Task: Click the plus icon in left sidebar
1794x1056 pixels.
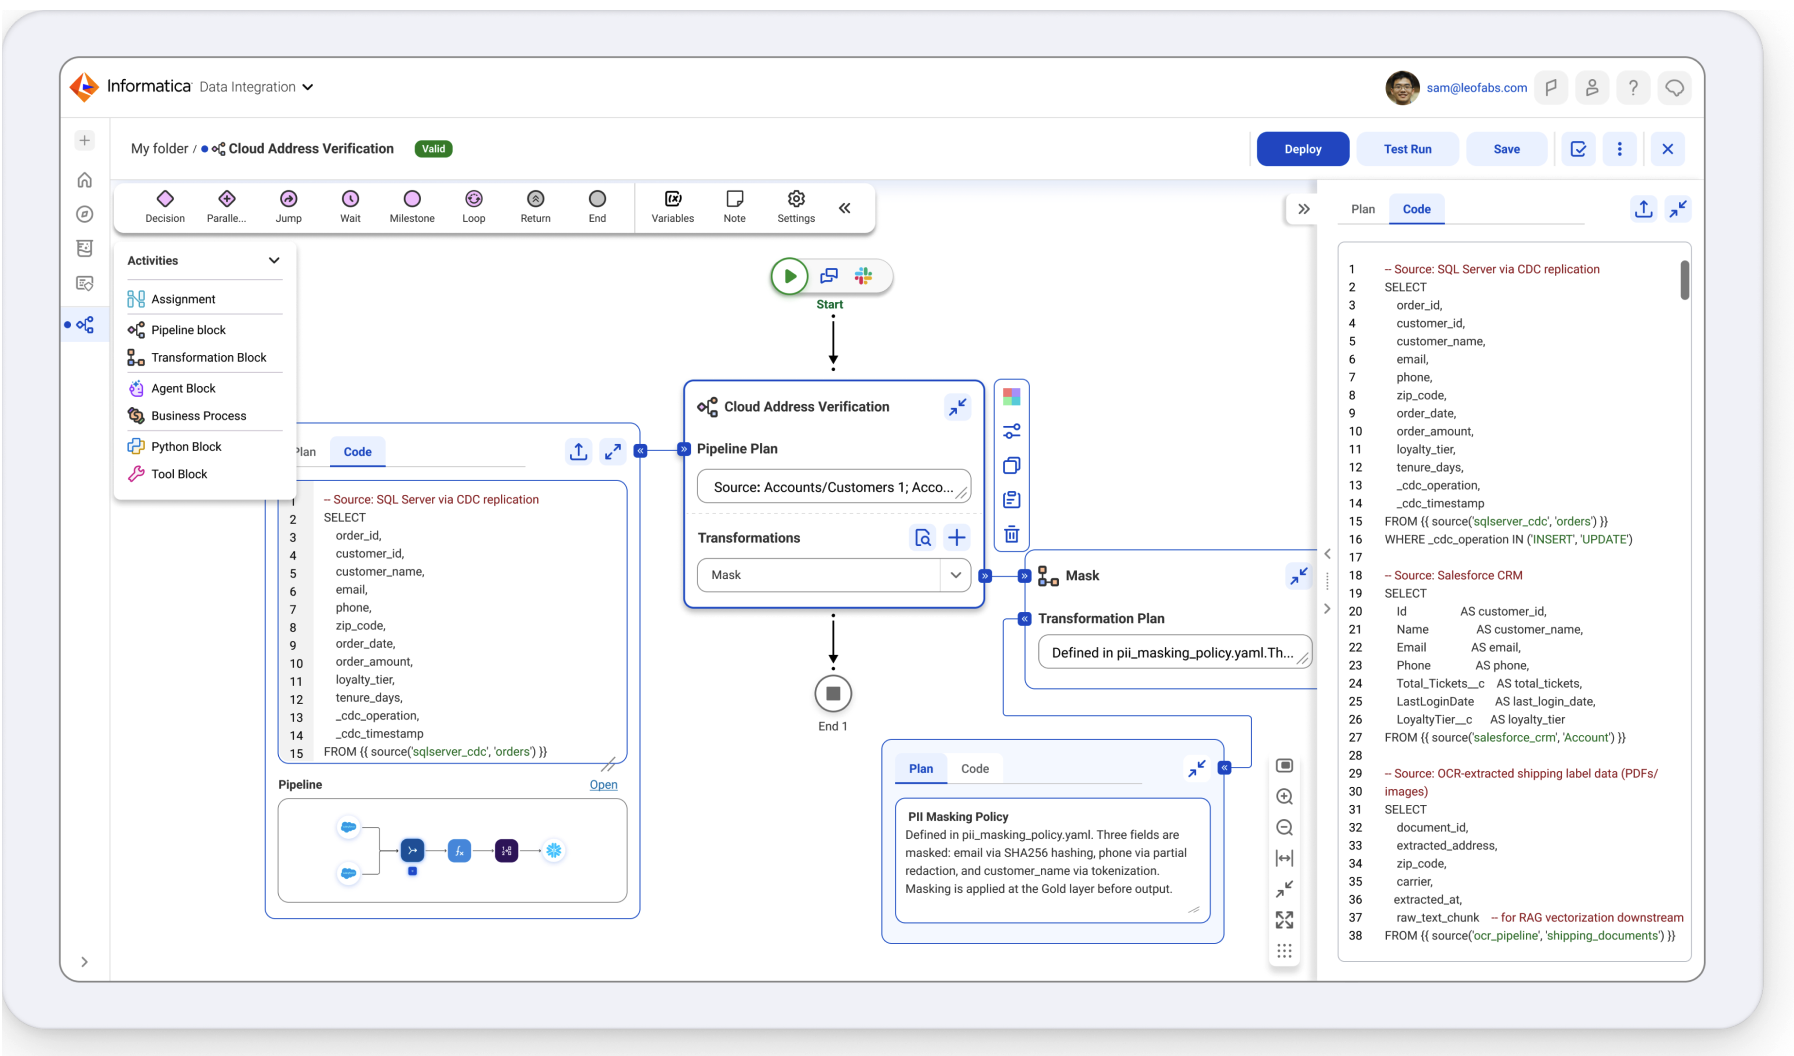Action: point(85,141)
